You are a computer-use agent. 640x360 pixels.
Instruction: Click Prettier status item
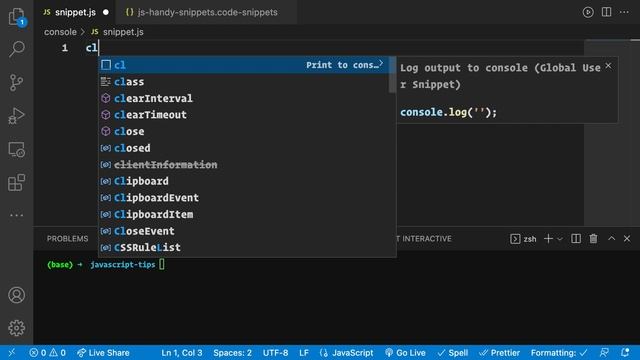(499, 353)
